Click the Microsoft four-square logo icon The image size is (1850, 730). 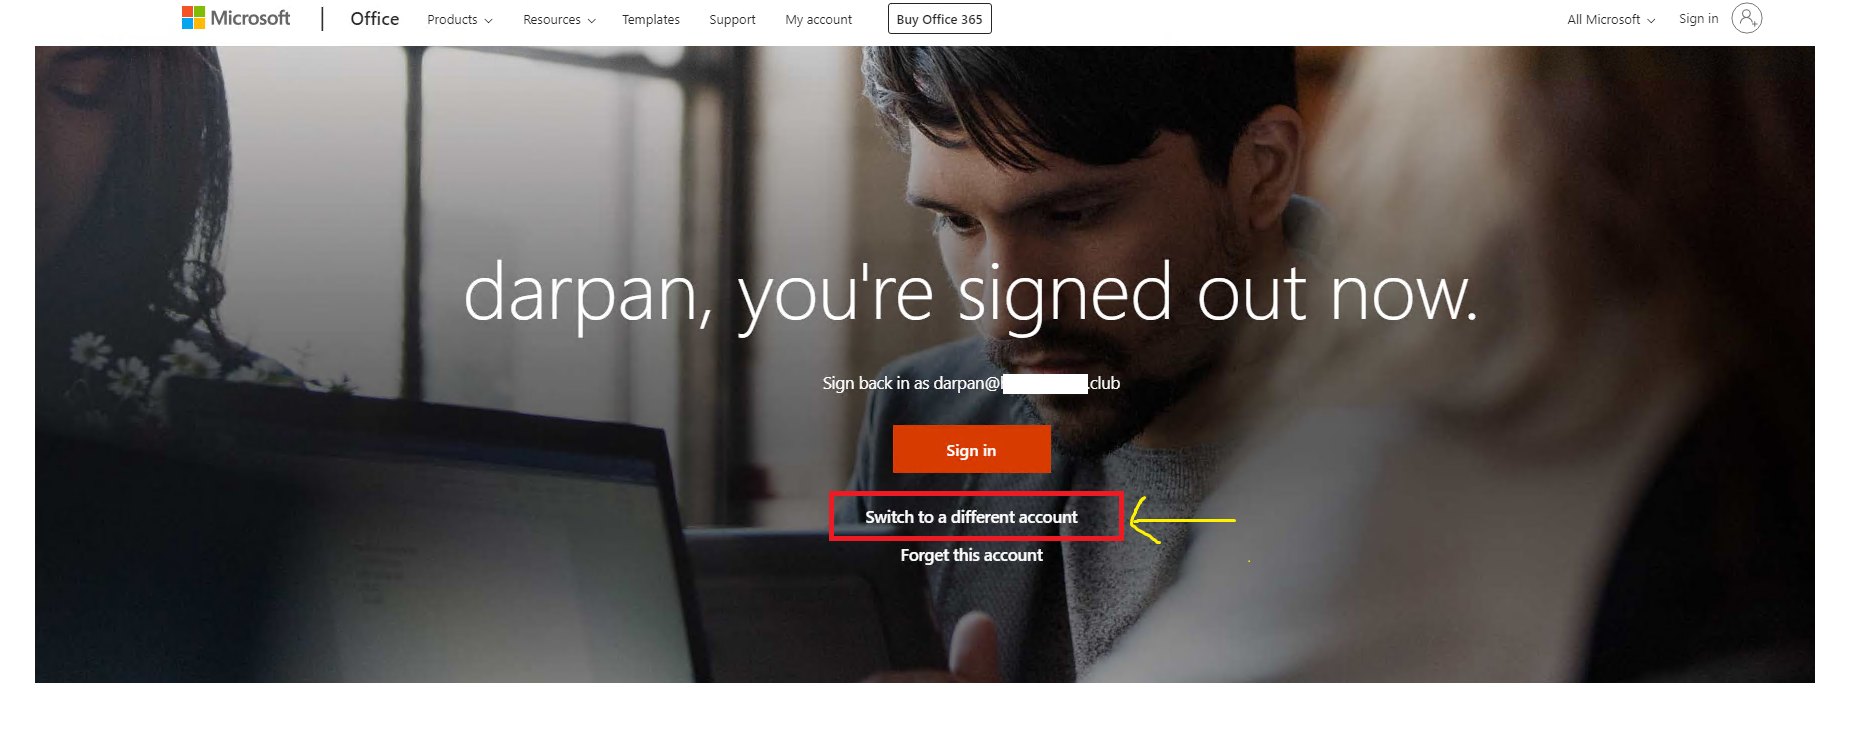tap(193, 18)
